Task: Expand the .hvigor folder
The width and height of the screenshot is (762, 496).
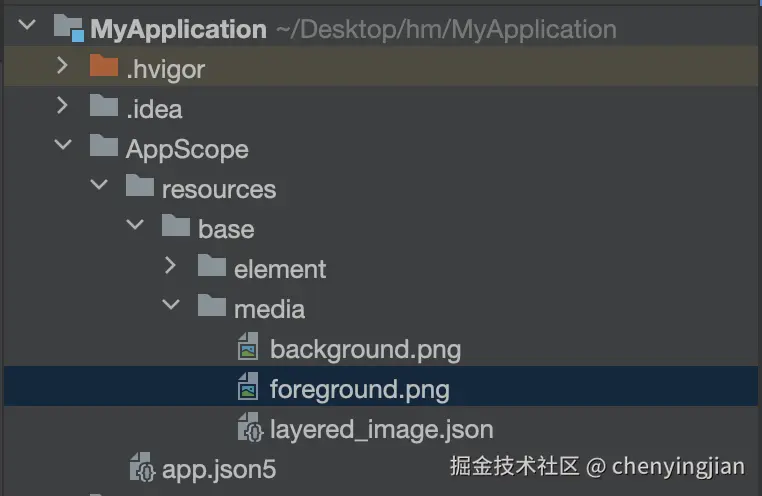Action: (x=63, y=68)
